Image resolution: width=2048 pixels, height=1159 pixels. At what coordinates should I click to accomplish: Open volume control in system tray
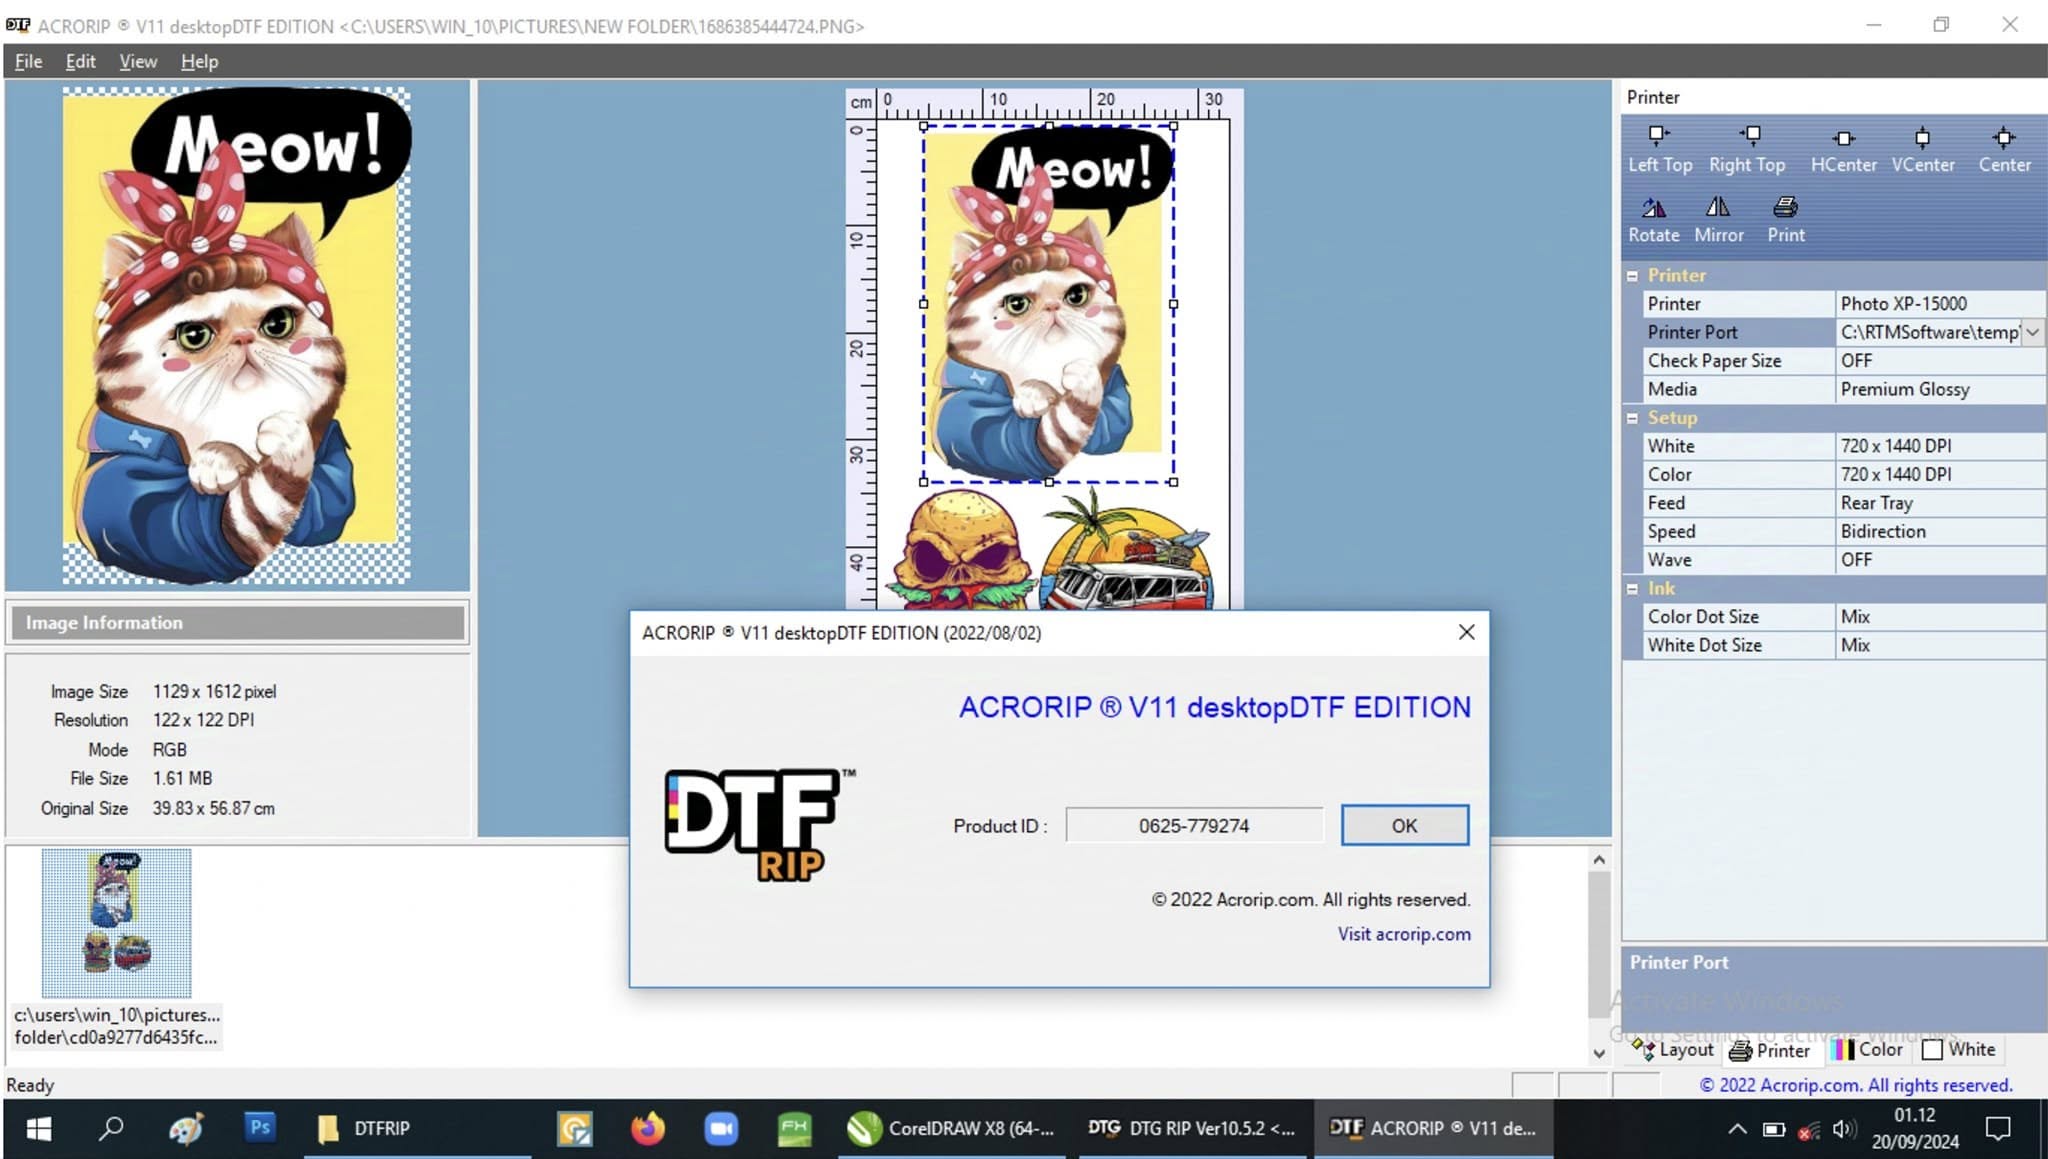coord(1844,1129)
